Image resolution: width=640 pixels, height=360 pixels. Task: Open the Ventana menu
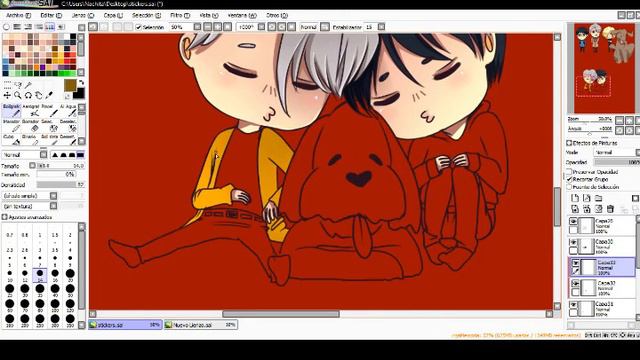click(x=242, y=16)
